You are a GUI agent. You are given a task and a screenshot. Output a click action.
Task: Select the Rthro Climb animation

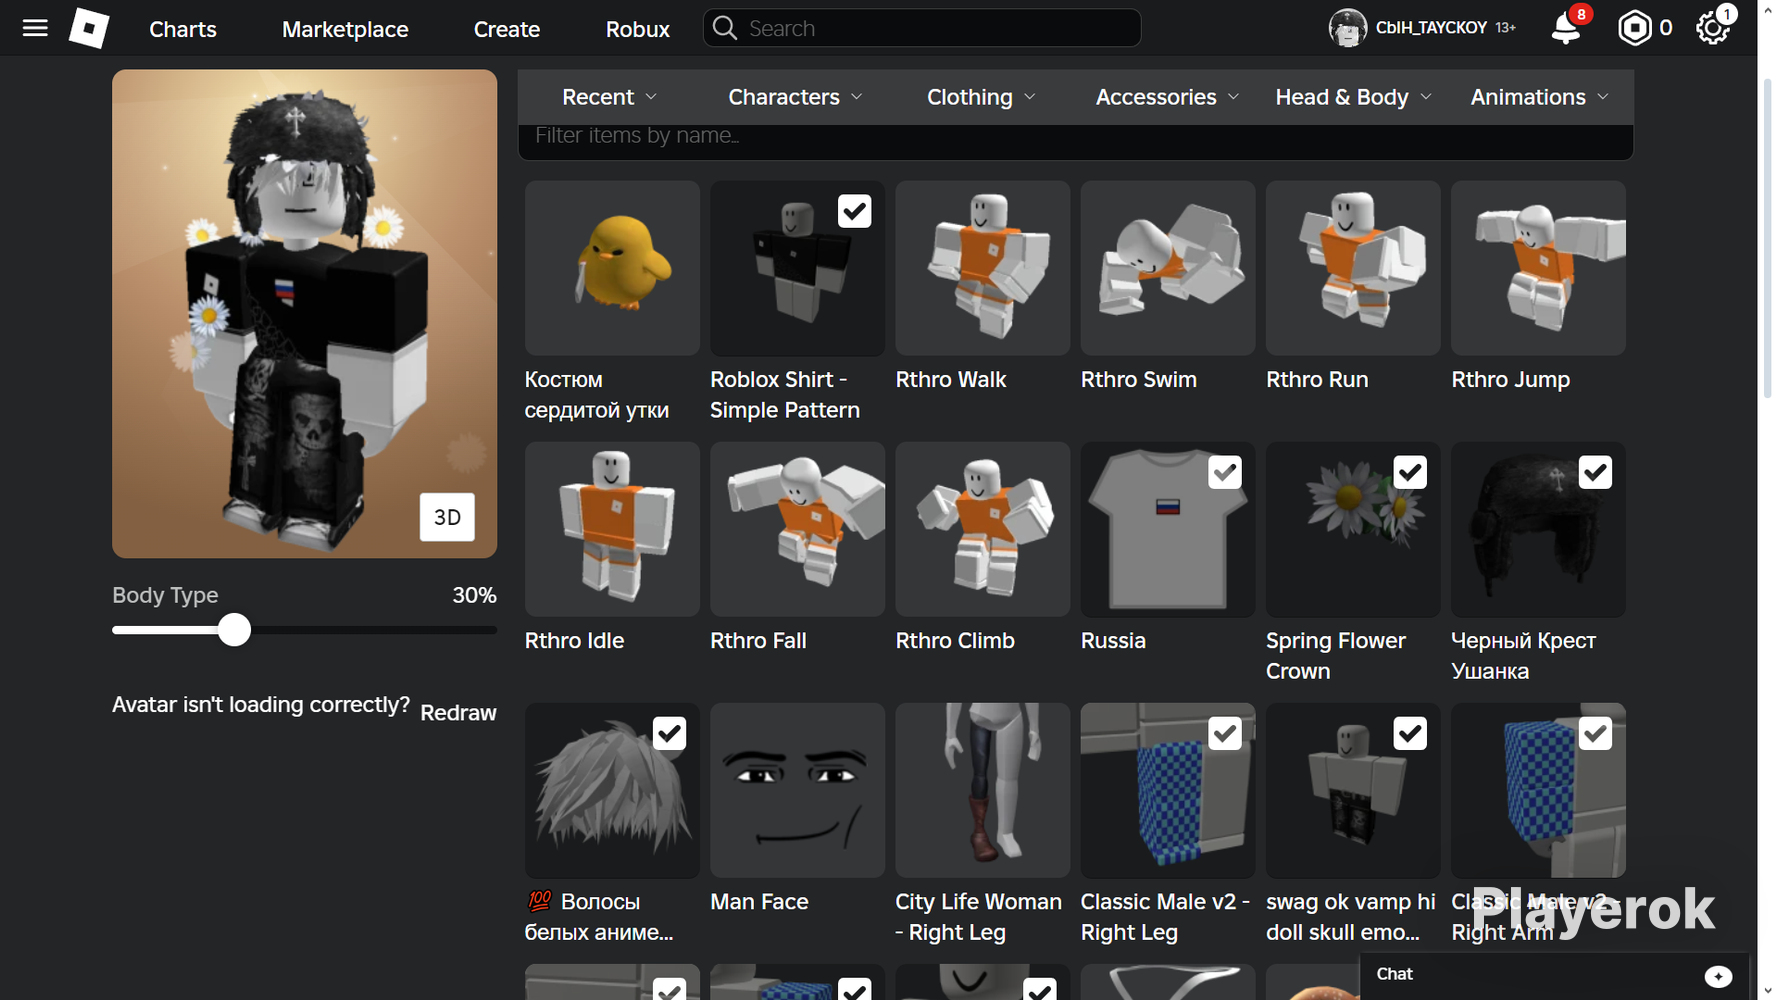983,529
